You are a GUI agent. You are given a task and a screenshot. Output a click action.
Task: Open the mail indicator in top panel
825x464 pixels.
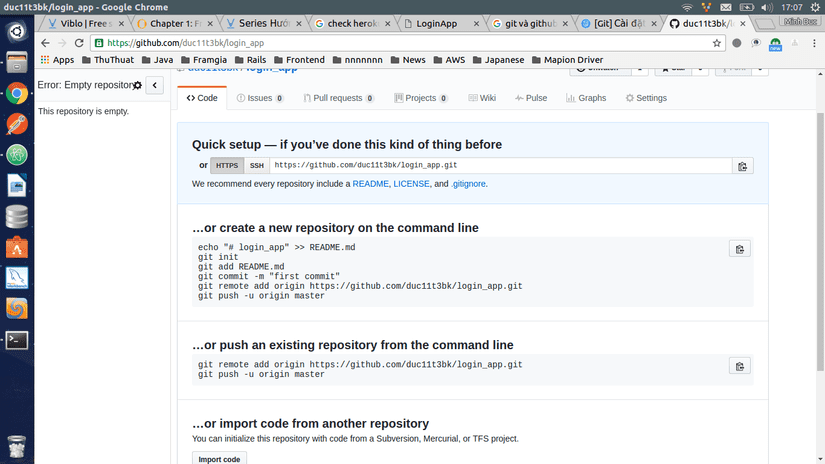pos(726,7)
